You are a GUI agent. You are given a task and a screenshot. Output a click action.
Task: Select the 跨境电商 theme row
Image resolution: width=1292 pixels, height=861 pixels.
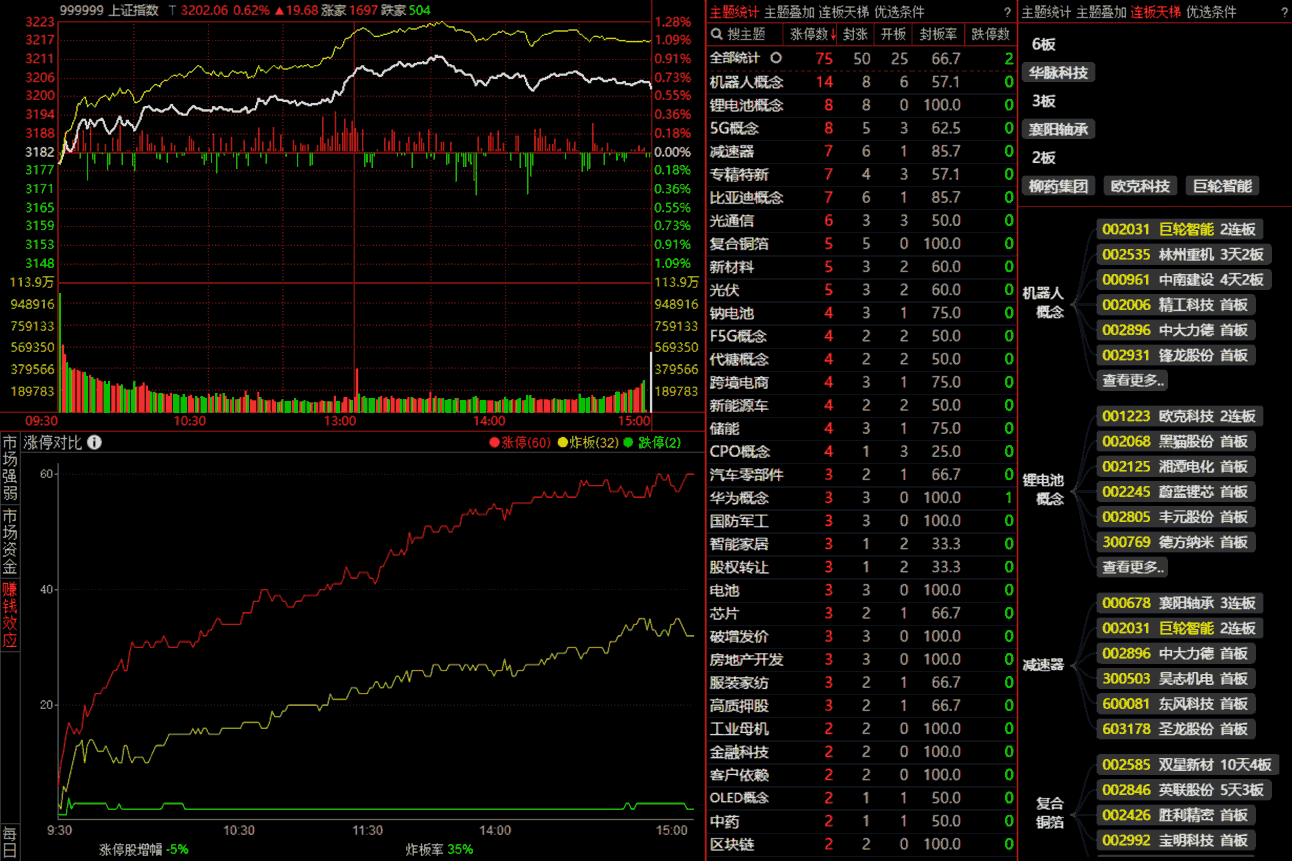click(x=861, y=382)
